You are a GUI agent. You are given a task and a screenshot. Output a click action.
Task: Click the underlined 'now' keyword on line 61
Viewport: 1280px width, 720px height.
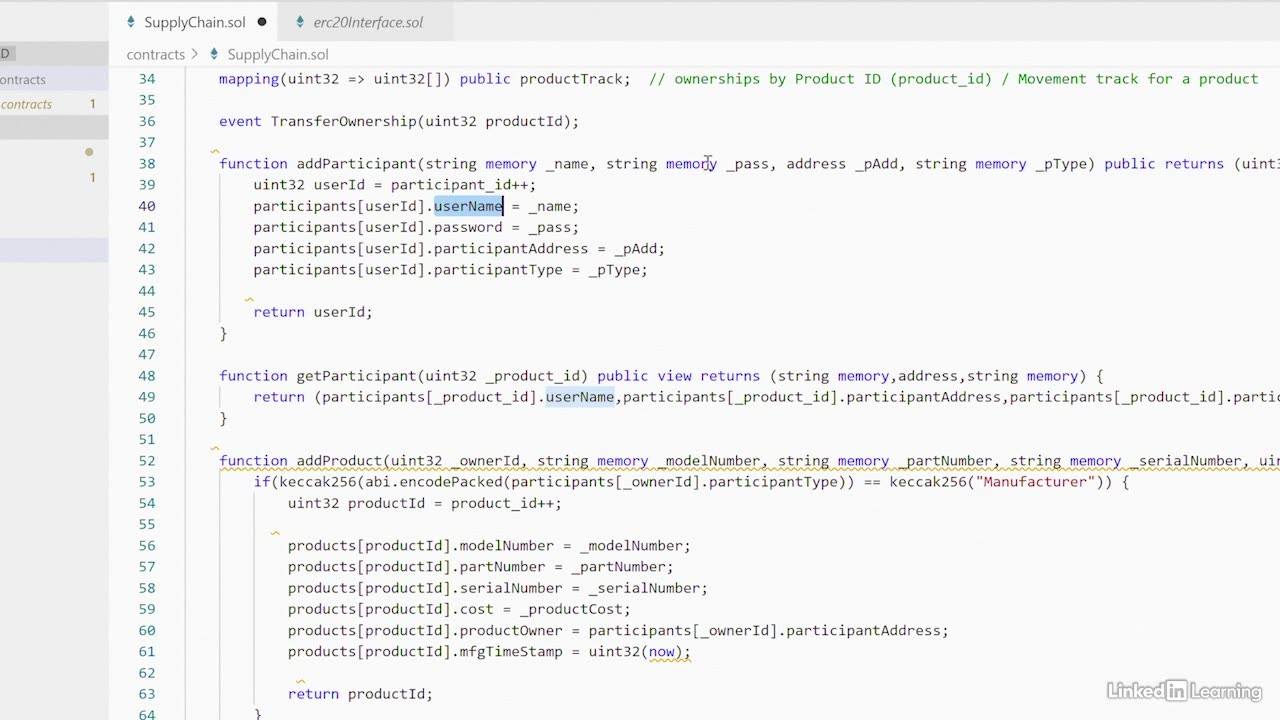click(661, 652)
